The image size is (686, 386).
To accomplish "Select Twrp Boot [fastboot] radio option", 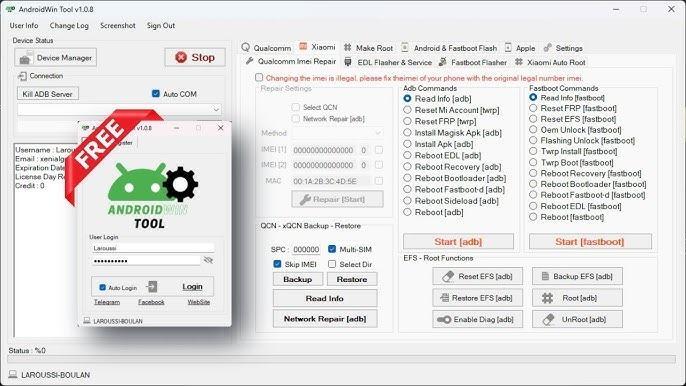I will coord(533,162).
